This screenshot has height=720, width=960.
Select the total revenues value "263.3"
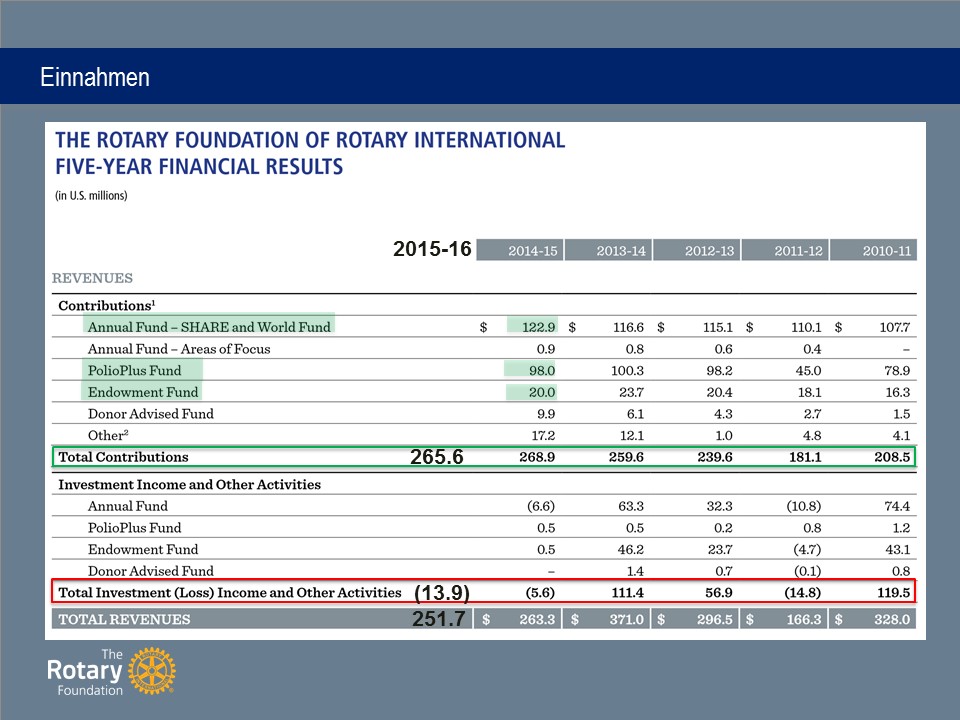[x=537, y=619]
